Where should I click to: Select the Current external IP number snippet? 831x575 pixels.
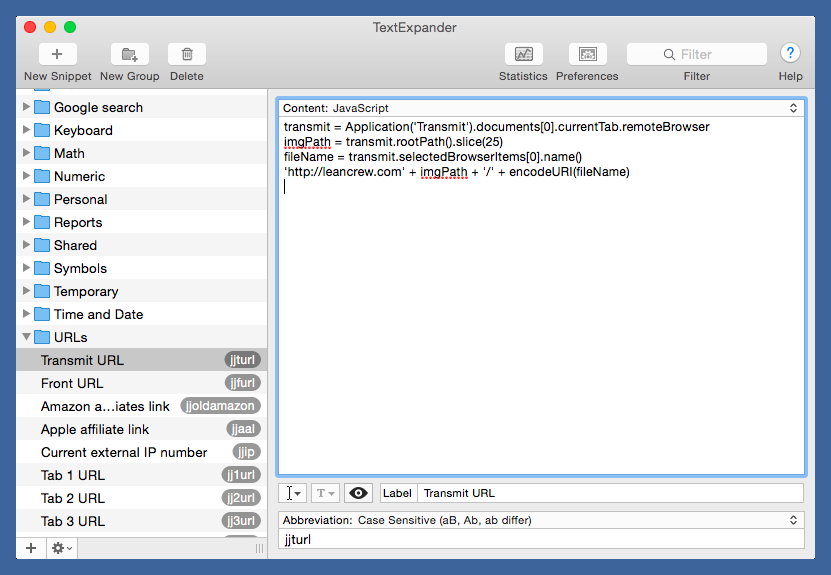[x=124, y=452]
